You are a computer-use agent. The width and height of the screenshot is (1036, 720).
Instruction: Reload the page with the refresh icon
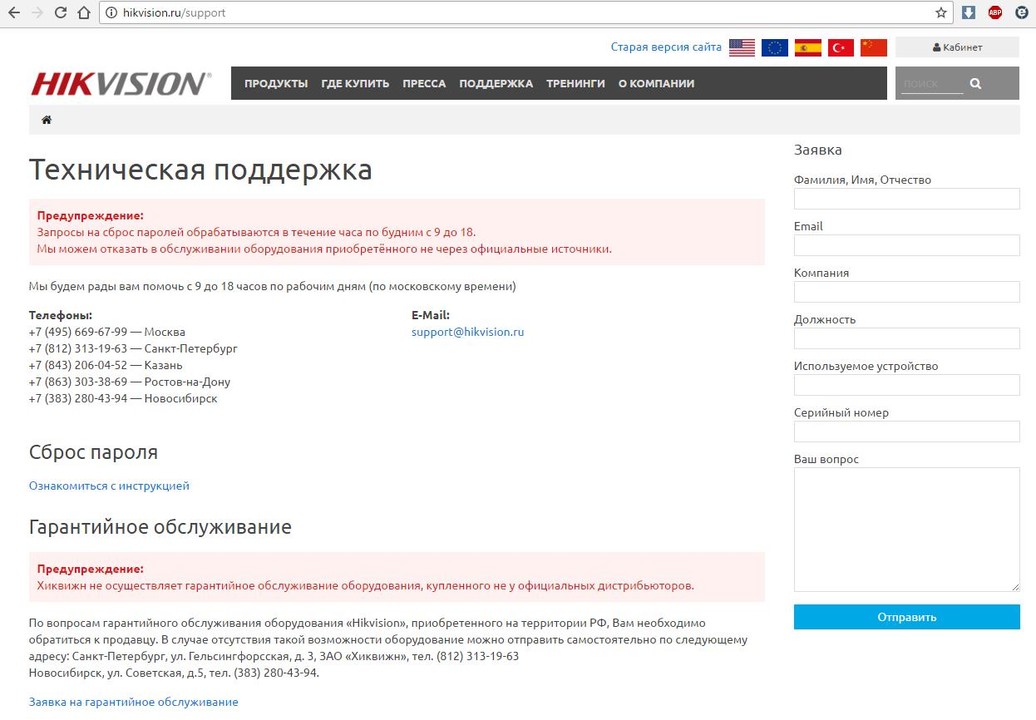[60, 13]
